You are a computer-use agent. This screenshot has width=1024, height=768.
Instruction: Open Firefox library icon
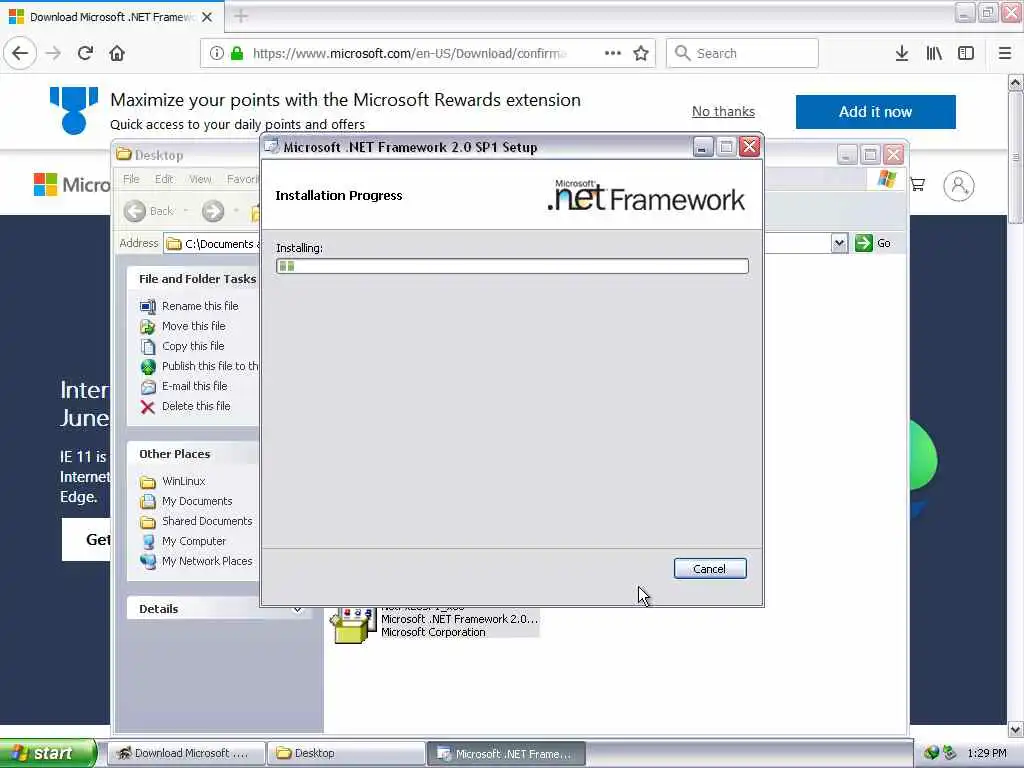click(x=934, y=53)
